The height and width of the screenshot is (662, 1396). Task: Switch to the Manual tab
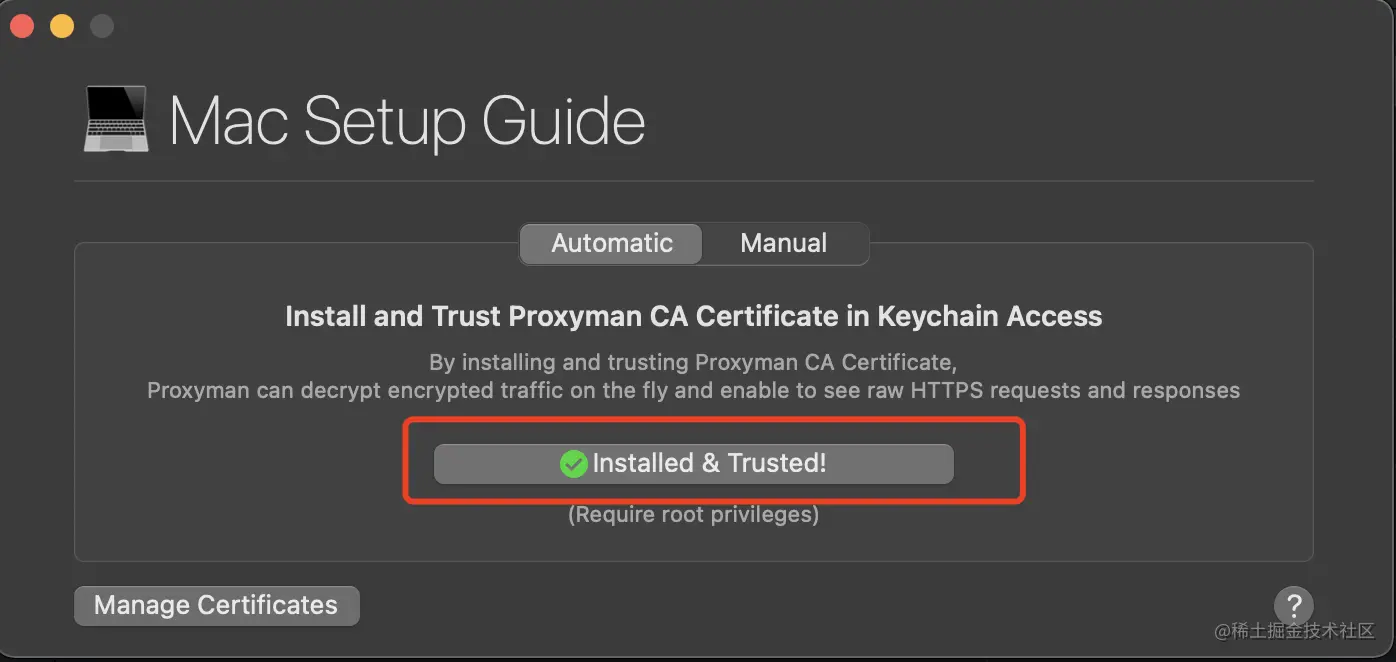(x=784, y=243)
